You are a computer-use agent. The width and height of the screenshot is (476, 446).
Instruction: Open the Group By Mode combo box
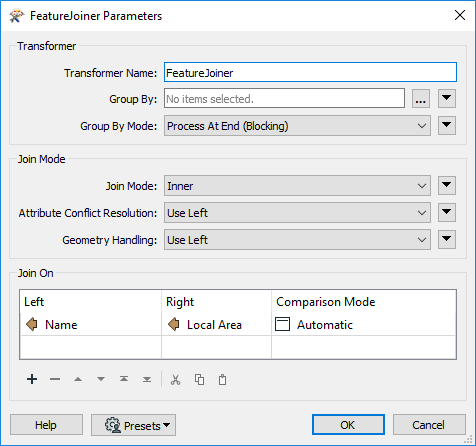point(297,126)
